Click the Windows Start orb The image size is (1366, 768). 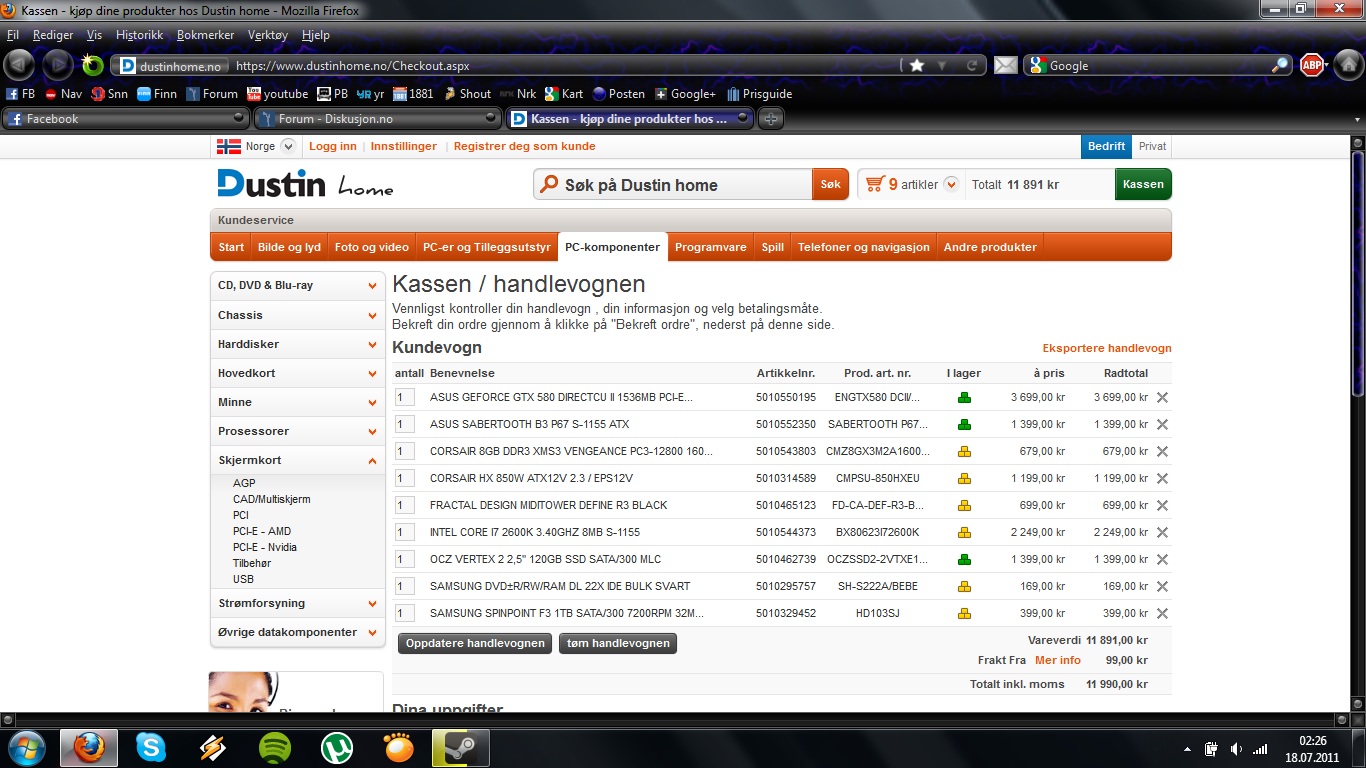pos(26,747)
